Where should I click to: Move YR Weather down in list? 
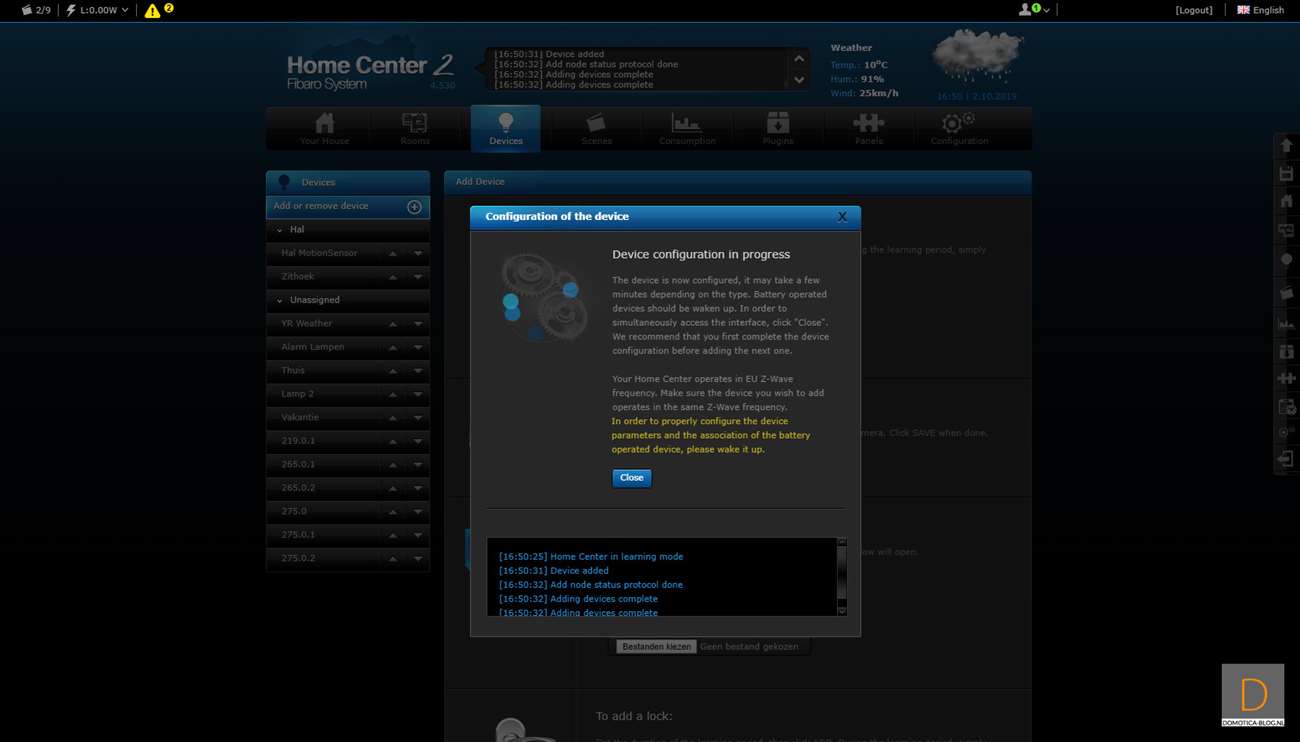pos(418,324)
